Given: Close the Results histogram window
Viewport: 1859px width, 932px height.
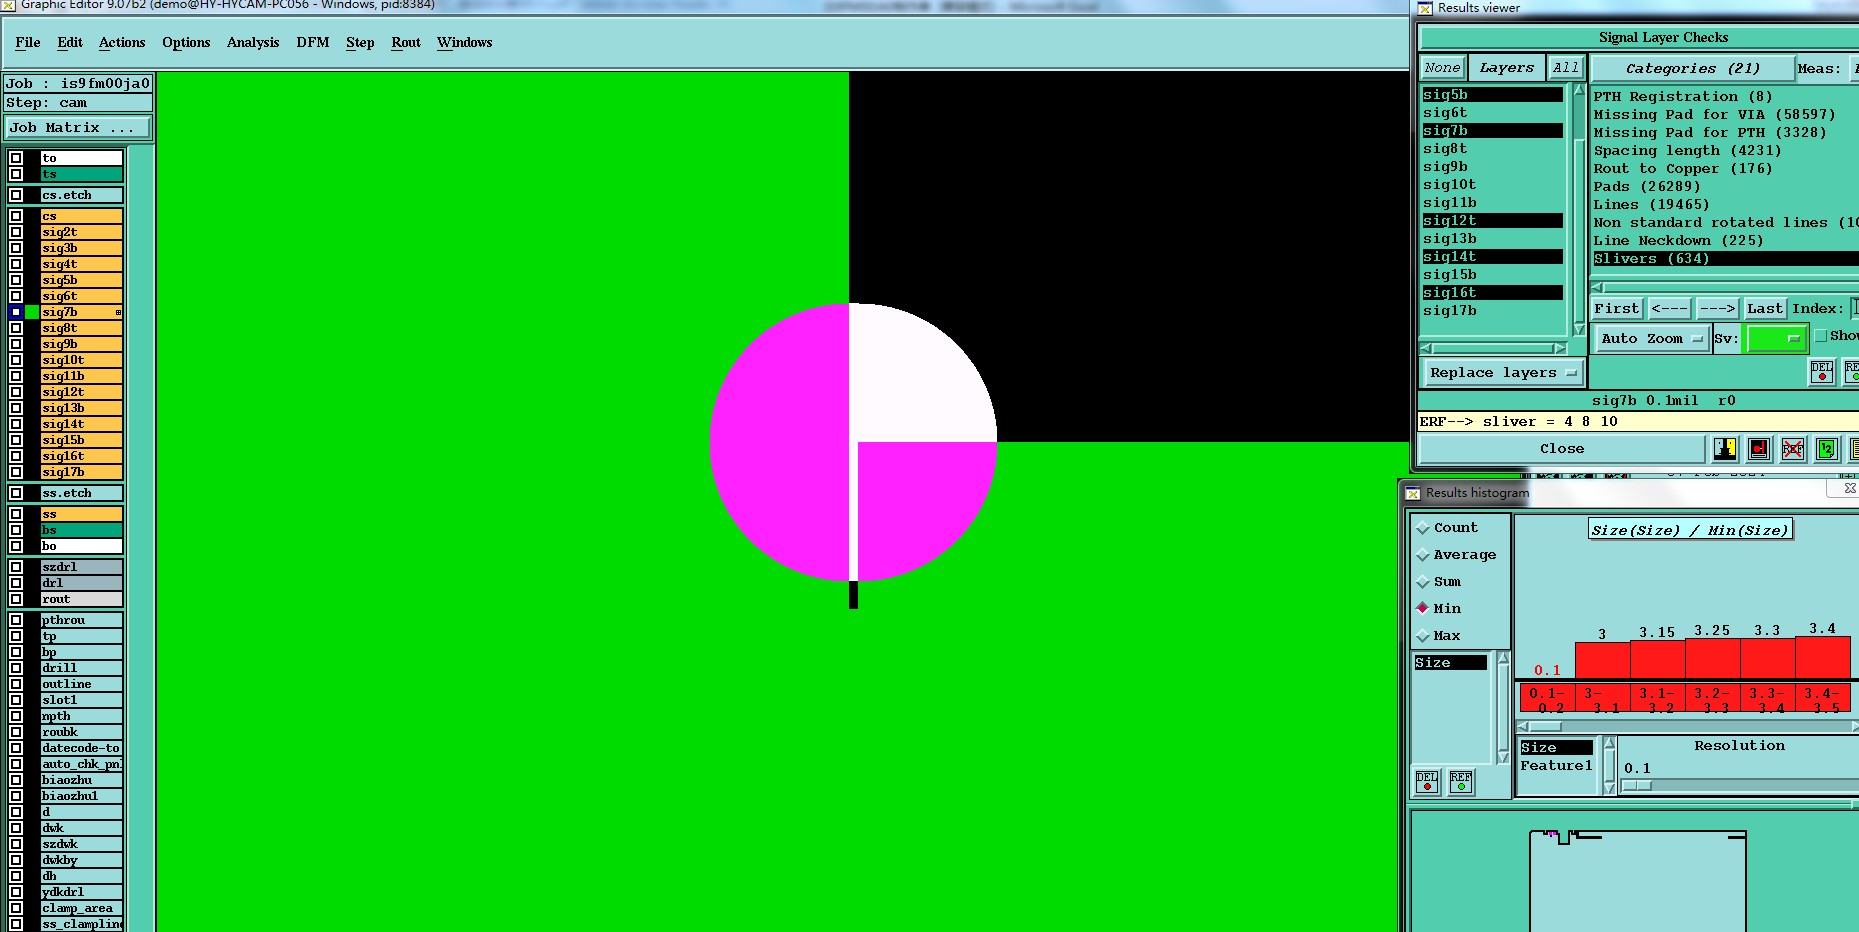Looking at the screenshot, I should point(1849,489).
